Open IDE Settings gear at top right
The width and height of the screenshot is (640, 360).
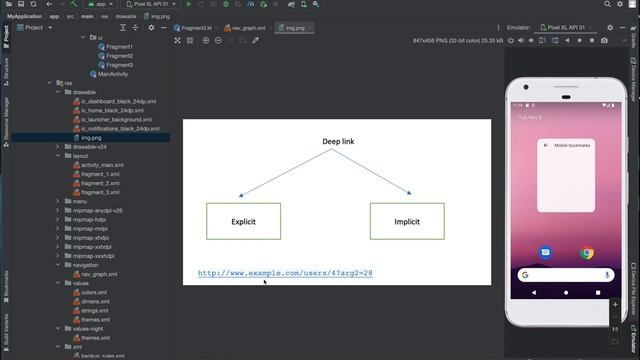click(x=620, y=4)
